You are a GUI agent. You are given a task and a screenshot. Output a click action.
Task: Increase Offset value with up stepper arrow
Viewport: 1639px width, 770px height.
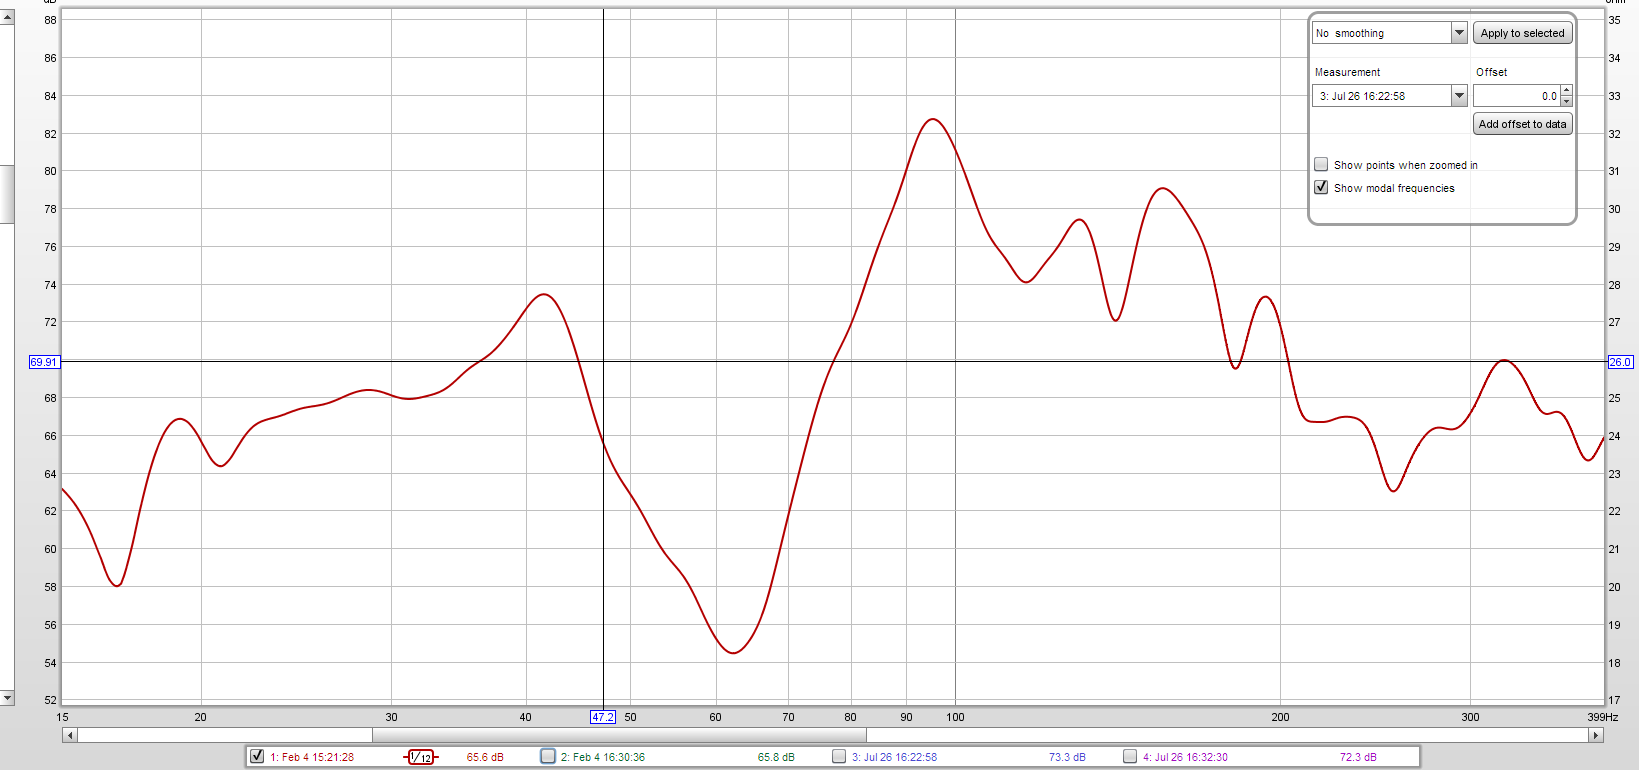(1566, 91)
